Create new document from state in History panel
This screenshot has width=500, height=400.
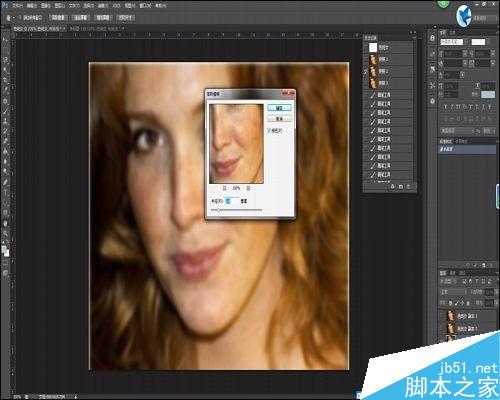[393, 187]
